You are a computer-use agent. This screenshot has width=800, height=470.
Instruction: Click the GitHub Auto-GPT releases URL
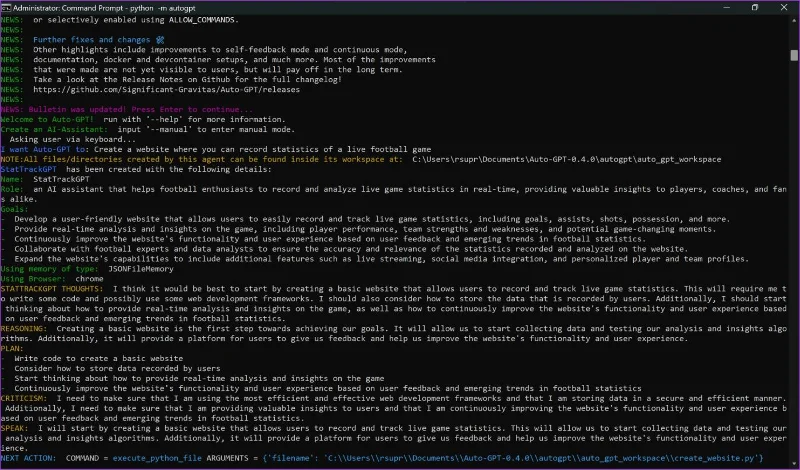166,89
